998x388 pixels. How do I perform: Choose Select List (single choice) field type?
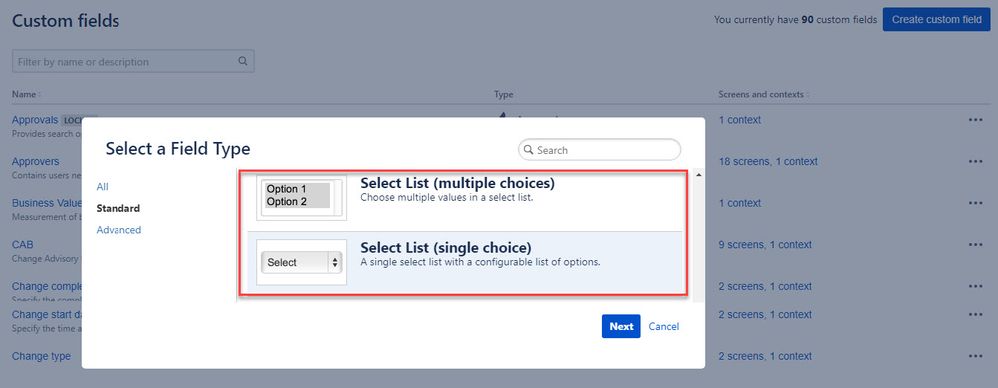click(x=465, y=262)
